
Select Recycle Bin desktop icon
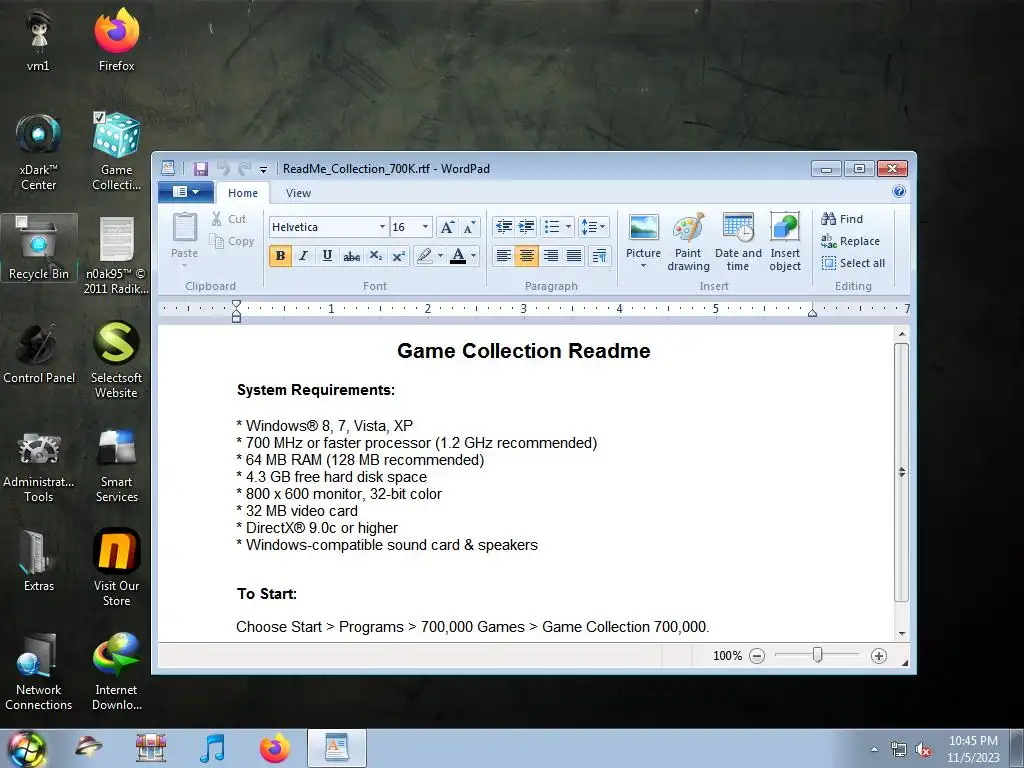(39, 249)
